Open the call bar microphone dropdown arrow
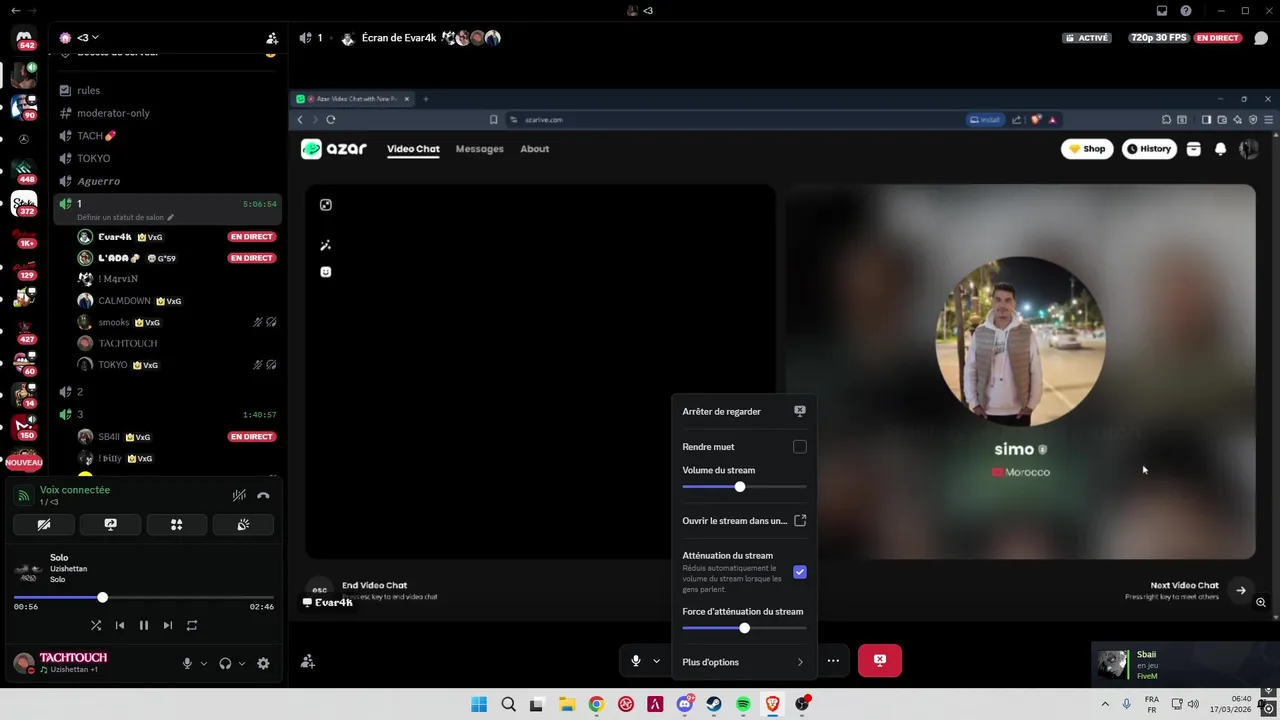The height and width of the screenshot is (720, 1280). (x=657, y=660)
